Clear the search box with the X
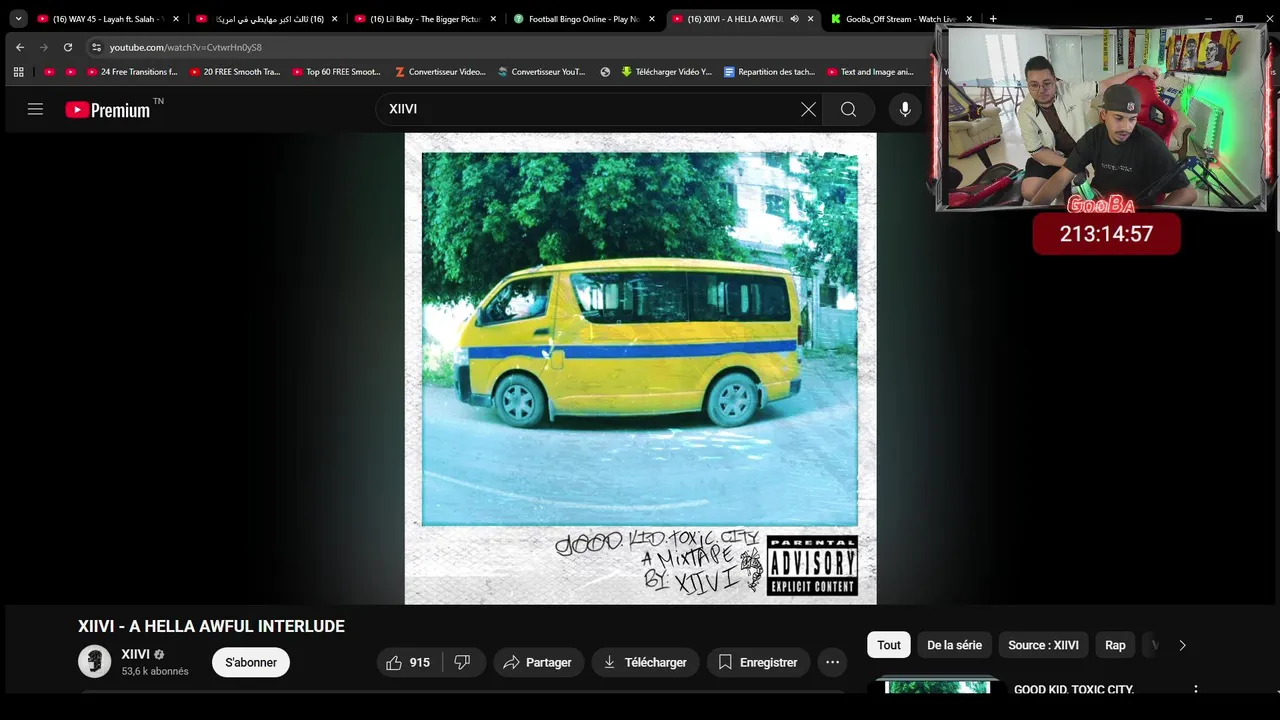 tap(808, 110)
